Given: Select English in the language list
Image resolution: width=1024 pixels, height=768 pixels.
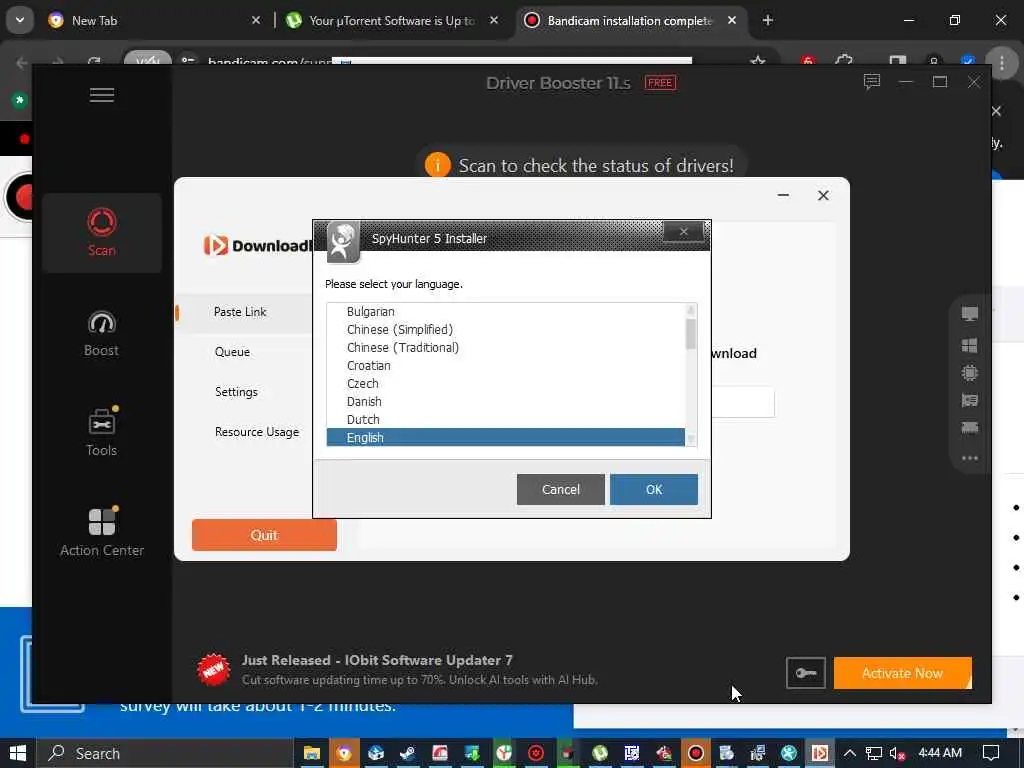Looking at the screenshot, I should pos(506,438).
